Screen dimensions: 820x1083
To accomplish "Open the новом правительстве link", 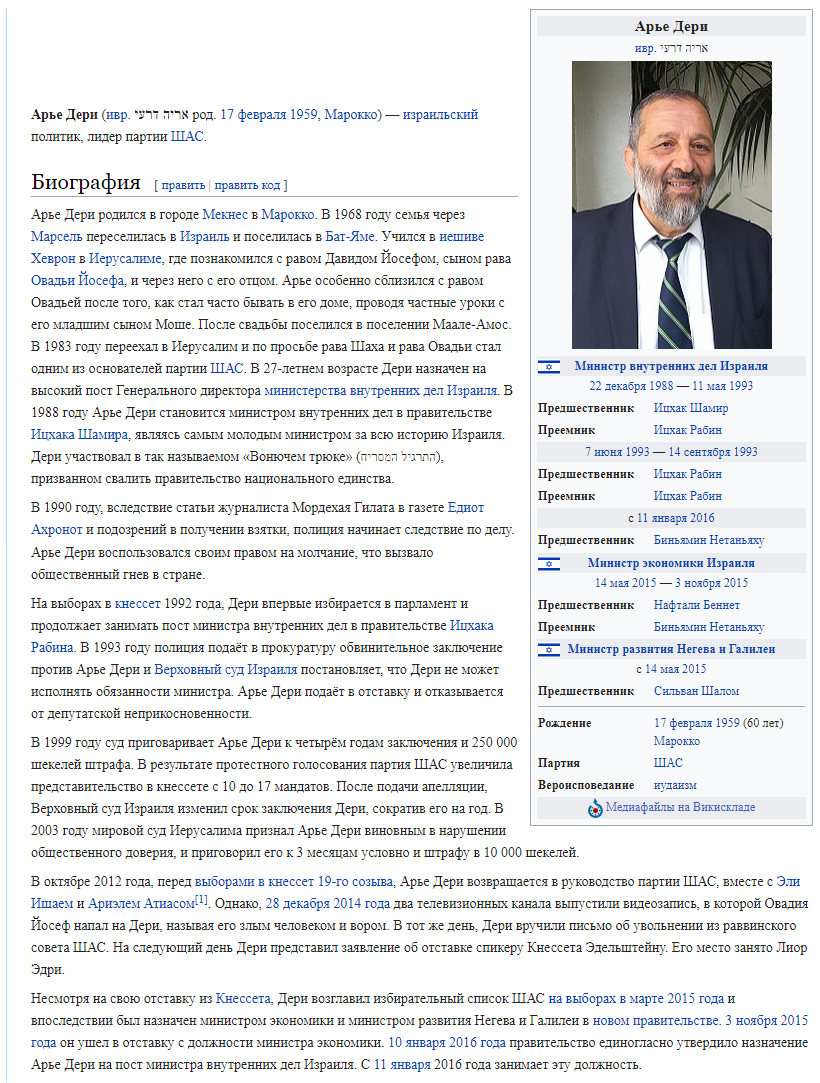I will 656,1022.
